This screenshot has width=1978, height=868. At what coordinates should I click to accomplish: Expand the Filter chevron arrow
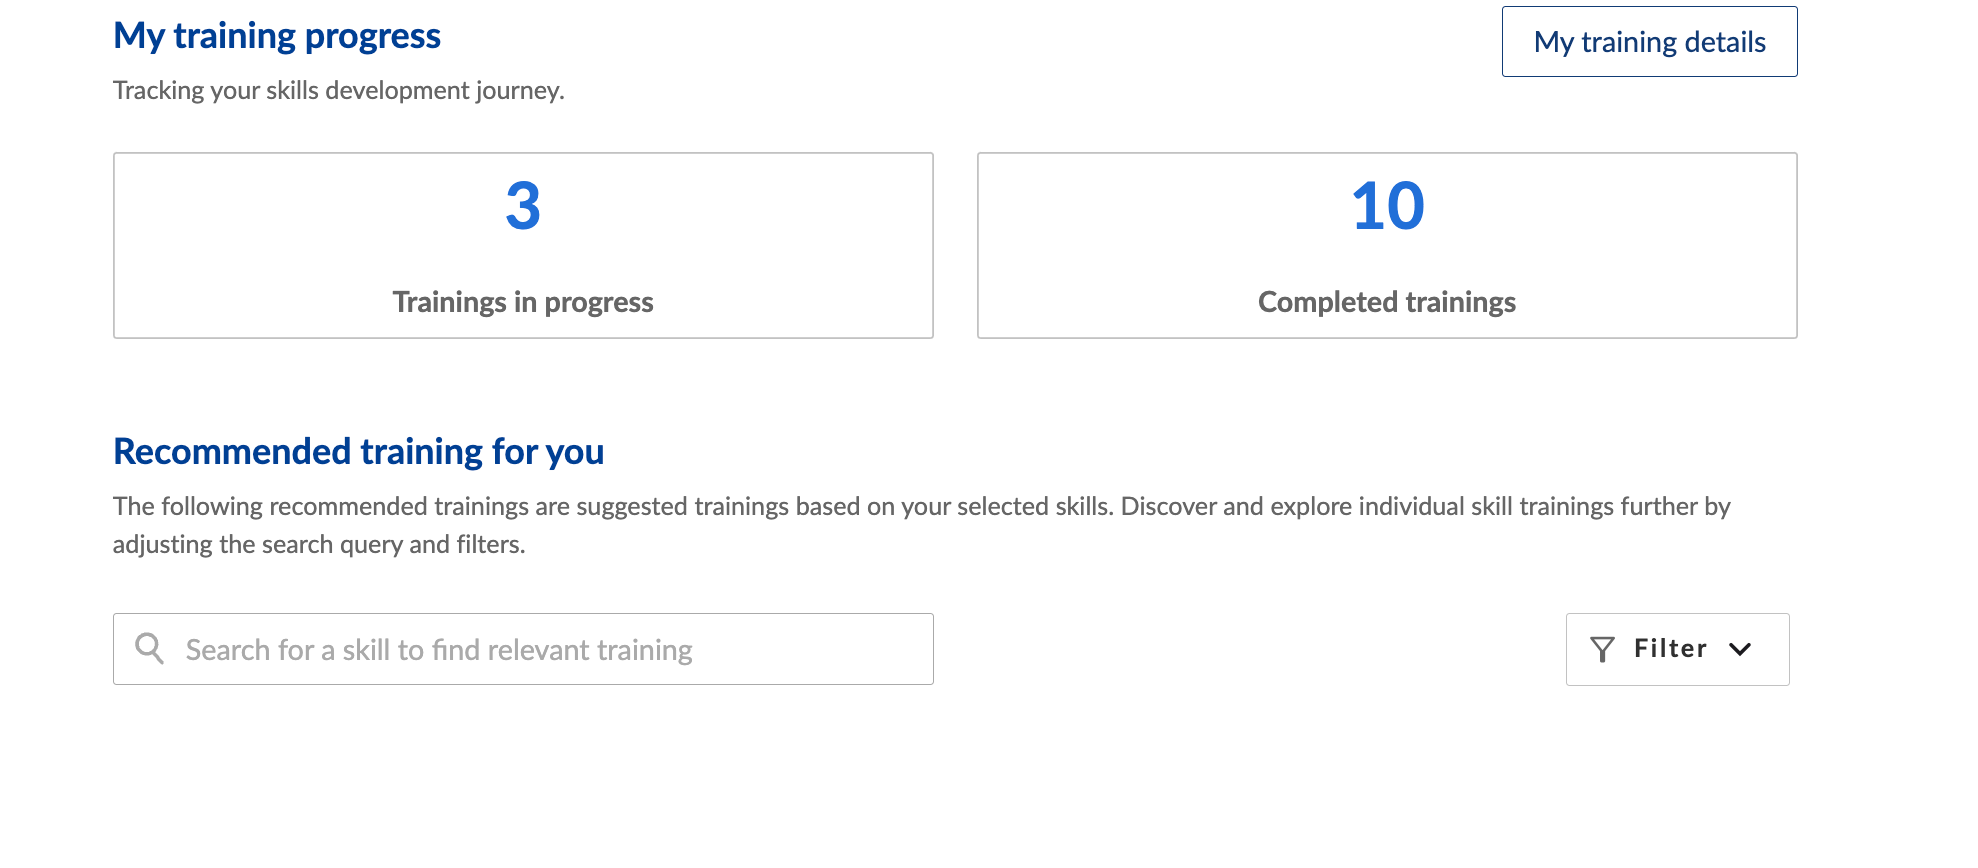coord(1740,650)
